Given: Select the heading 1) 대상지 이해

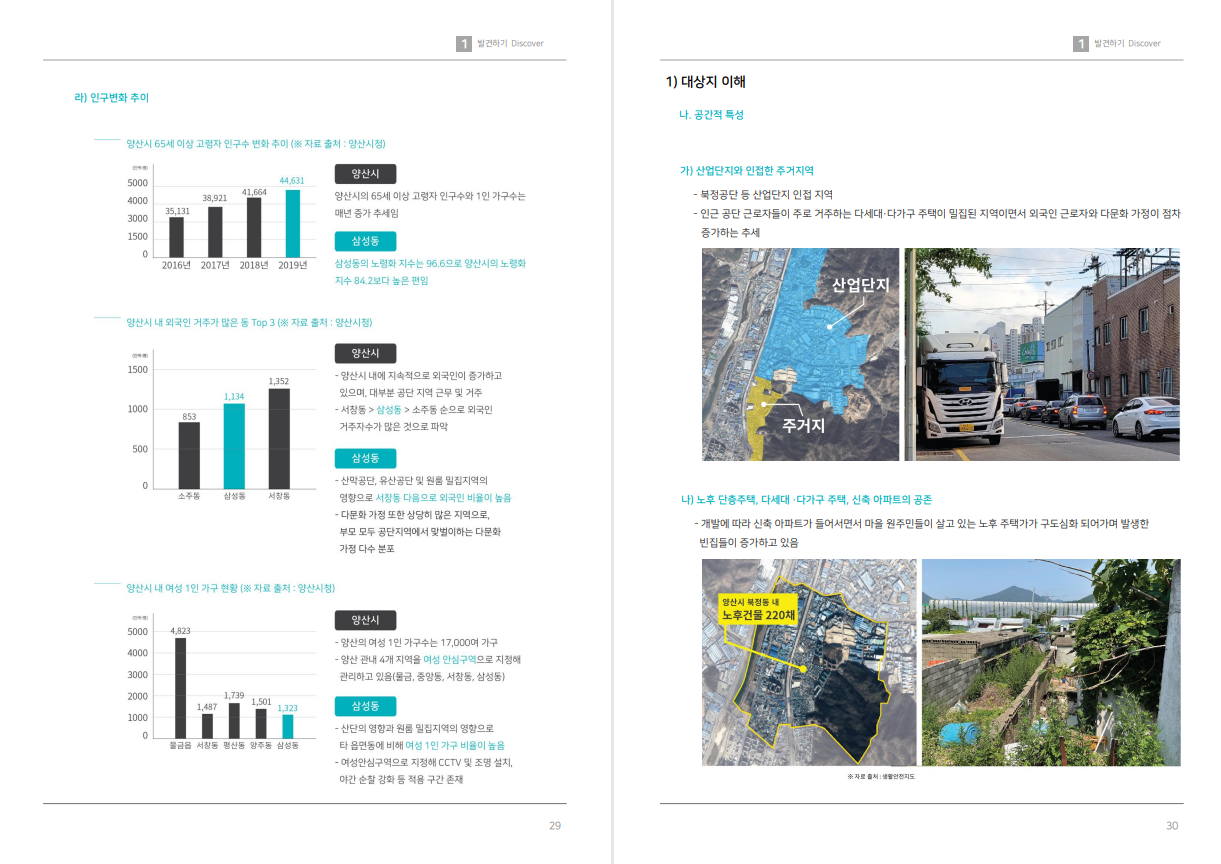Looking at the screenshot, I should pos(706,82).
